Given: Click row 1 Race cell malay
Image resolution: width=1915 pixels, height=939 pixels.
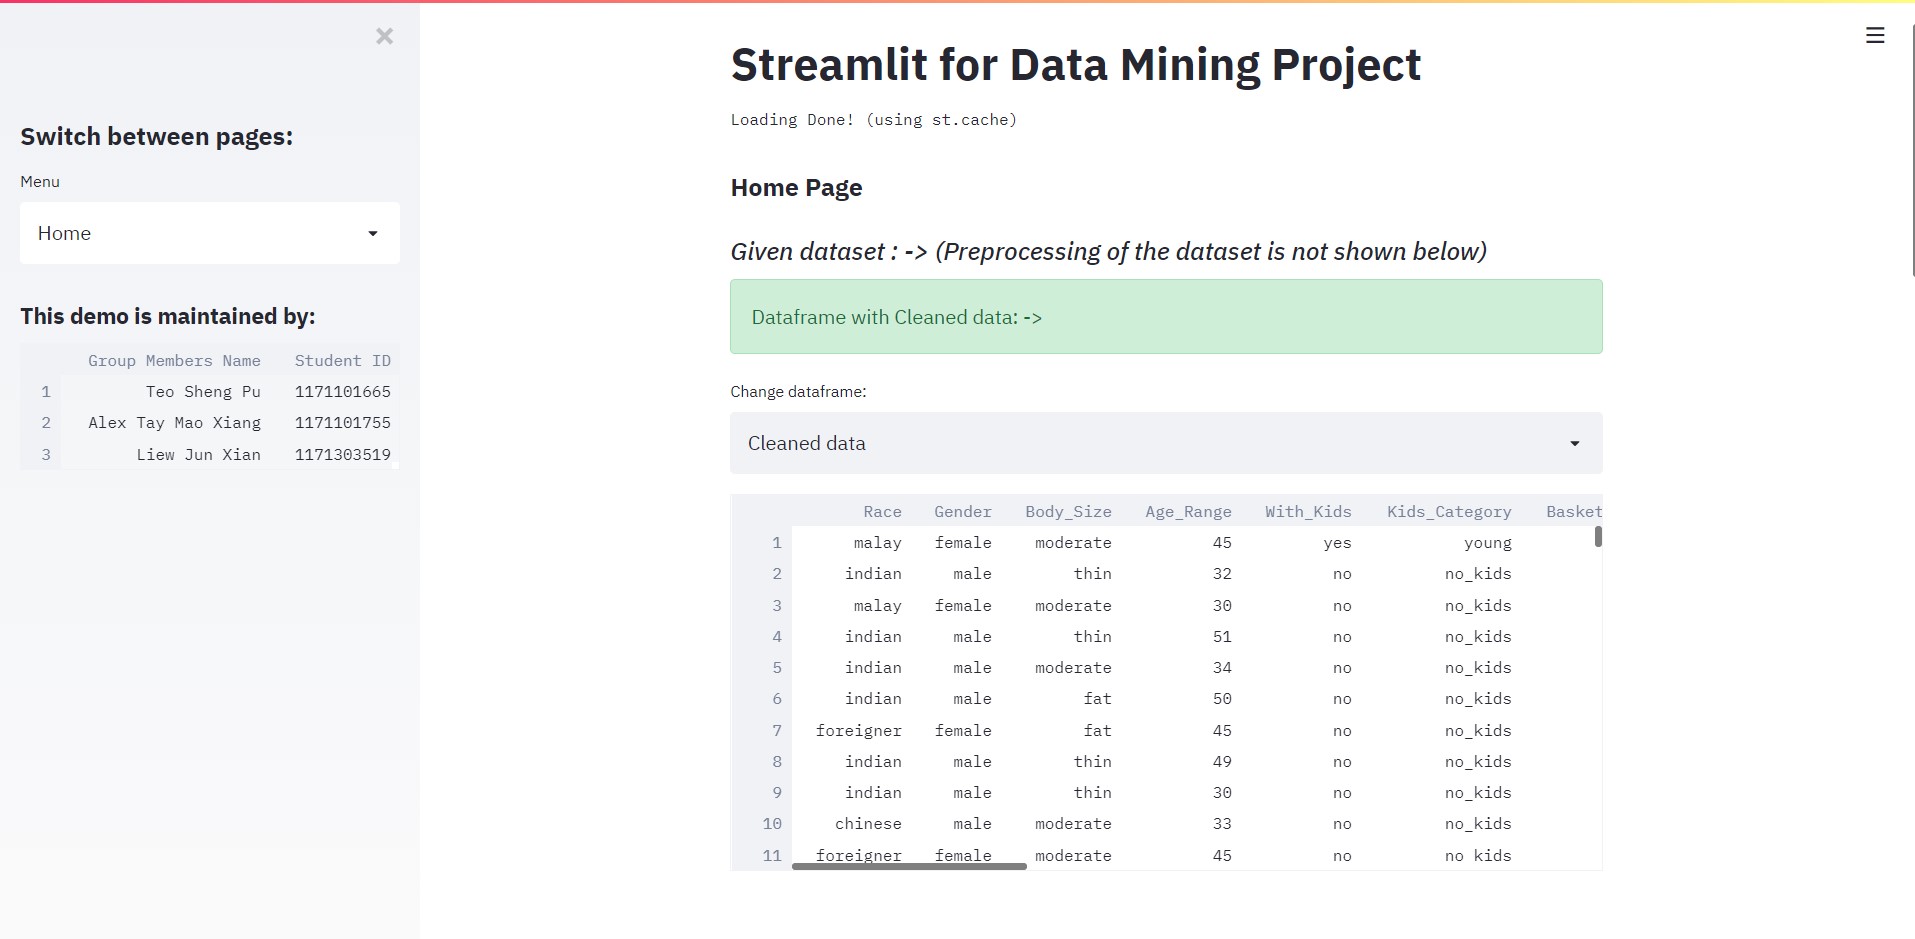Looking at the screenshot, I should click(877, 543).
